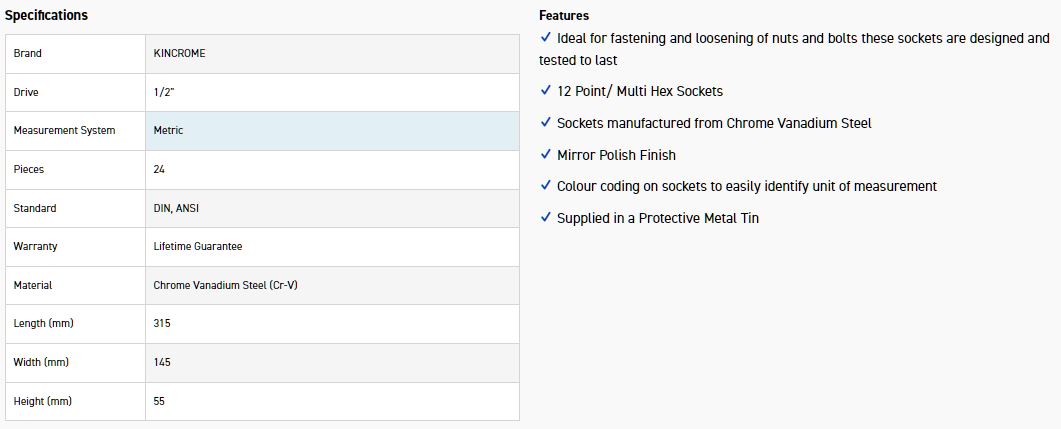Click the KINCROME brand value cell
Screen dimensions: 1061x429
pyautogui.click(x=180, y=53)
